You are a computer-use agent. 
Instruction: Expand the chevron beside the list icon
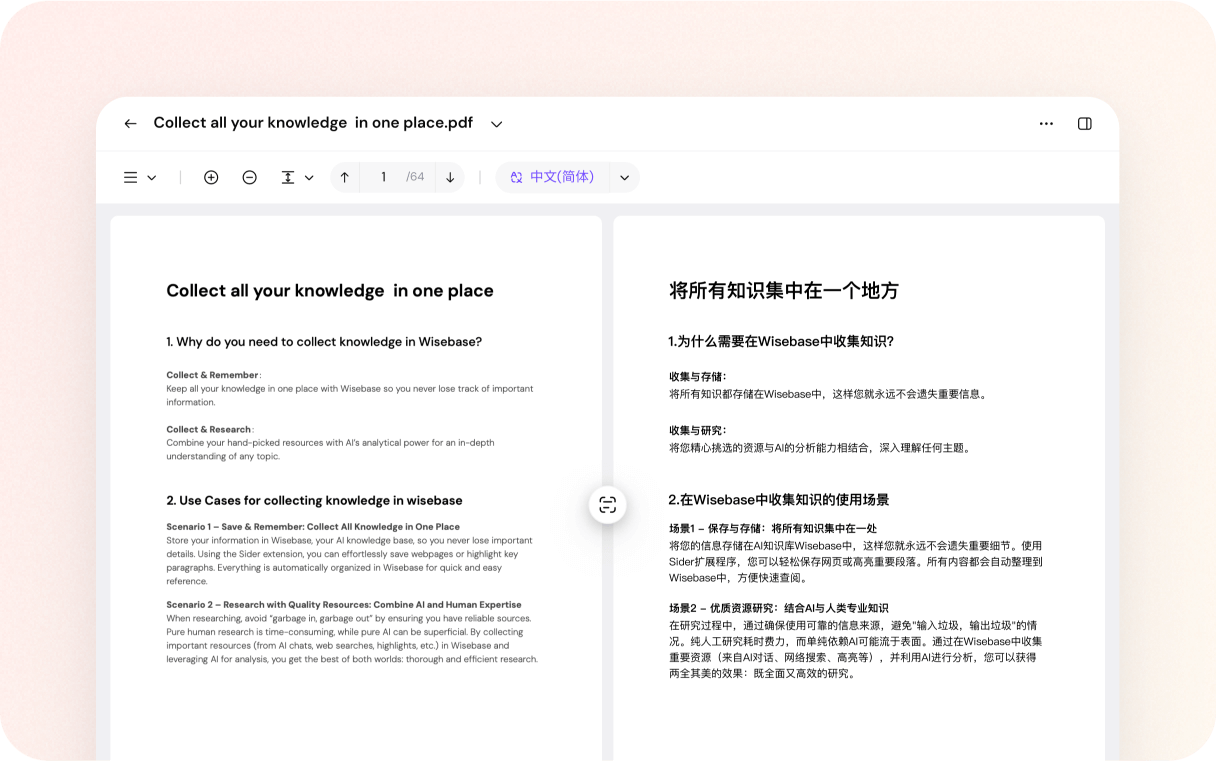pyautogui.click(x=152, y=178)
